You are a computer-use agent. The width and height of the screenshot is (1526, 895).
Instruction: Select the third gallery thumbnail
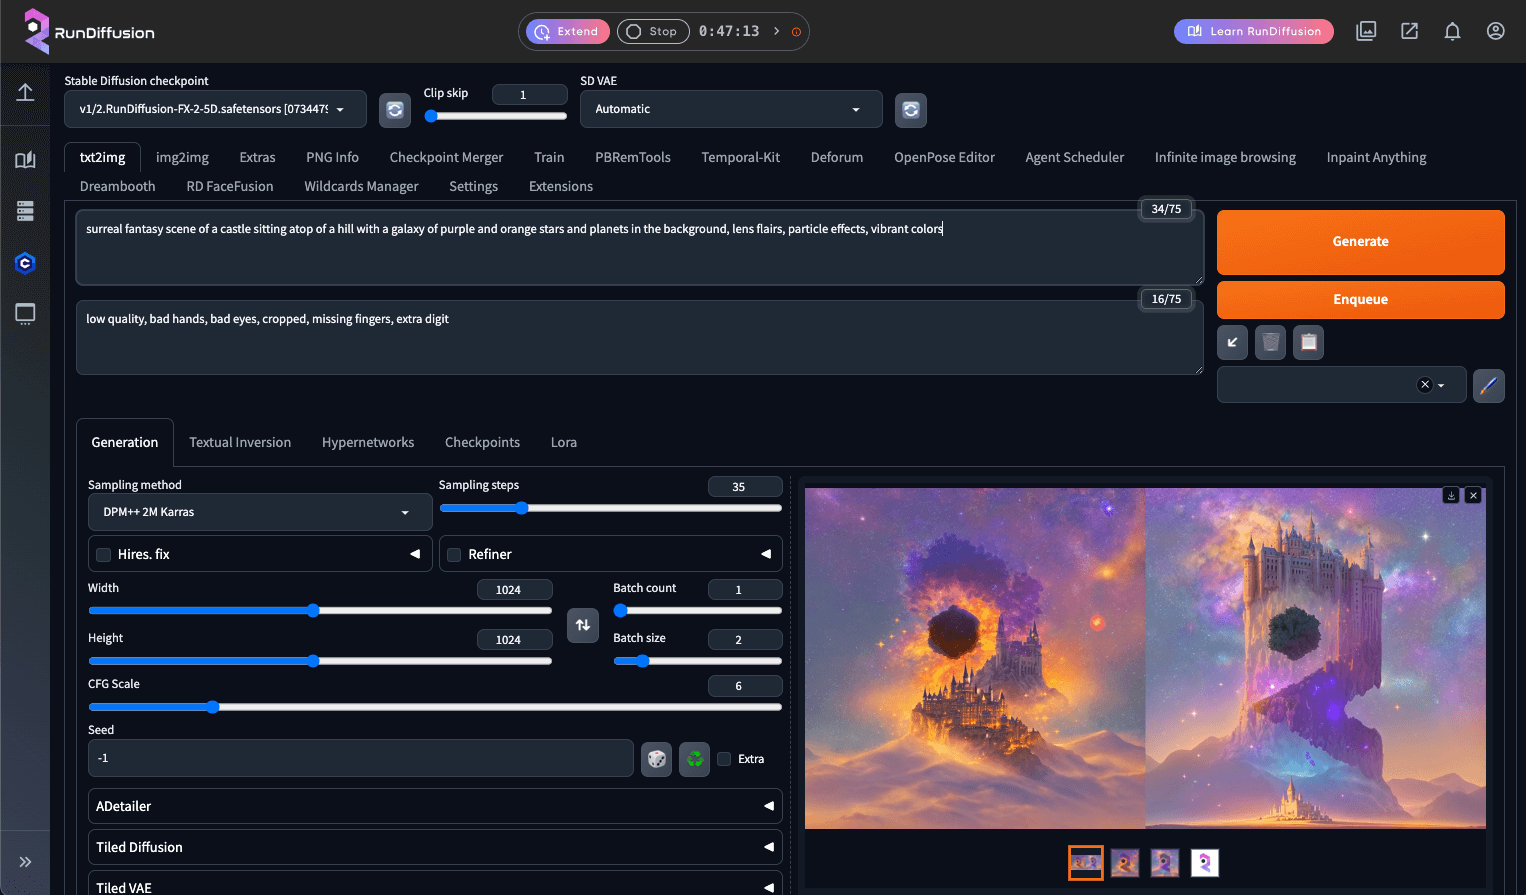tap(1165, 863)
